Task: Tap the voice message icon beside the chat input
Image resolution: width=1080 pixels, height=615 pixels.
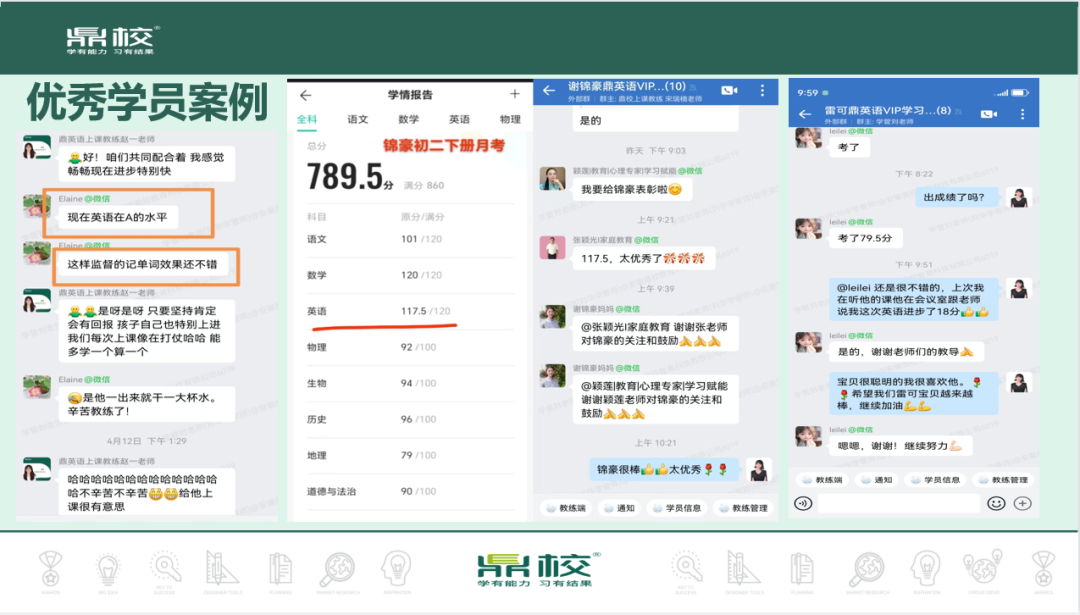Action: [x=803, y=503]
